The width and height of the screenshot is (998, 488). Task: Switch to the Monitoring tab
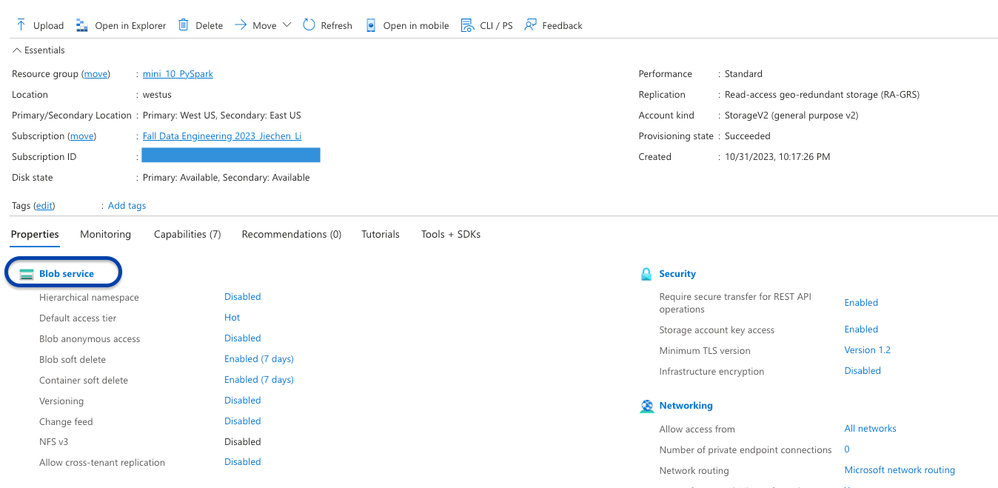tap(106, 234)
